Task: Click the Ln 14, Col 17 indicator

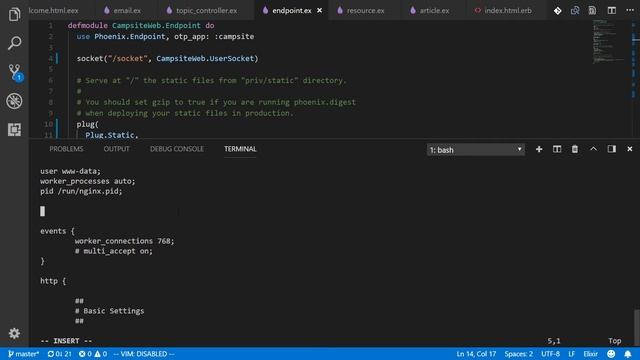Action: pos(476,354)
